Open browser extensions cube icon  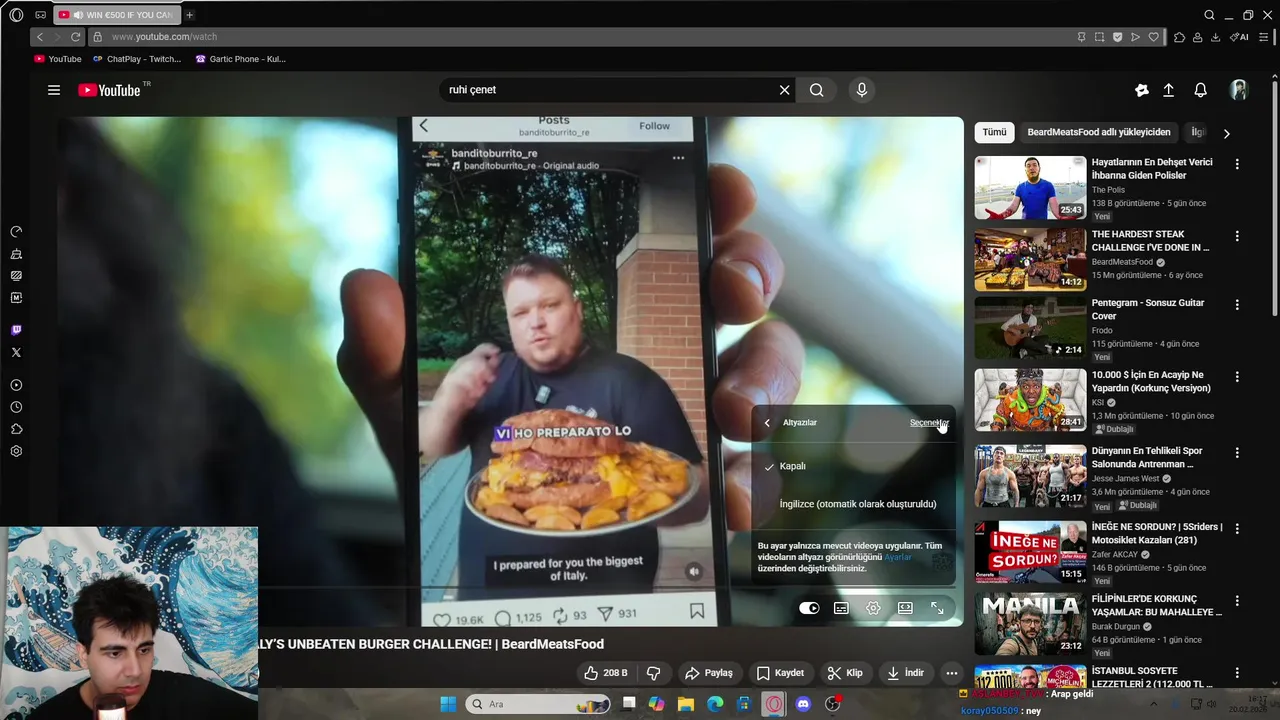coord(1179,37)
